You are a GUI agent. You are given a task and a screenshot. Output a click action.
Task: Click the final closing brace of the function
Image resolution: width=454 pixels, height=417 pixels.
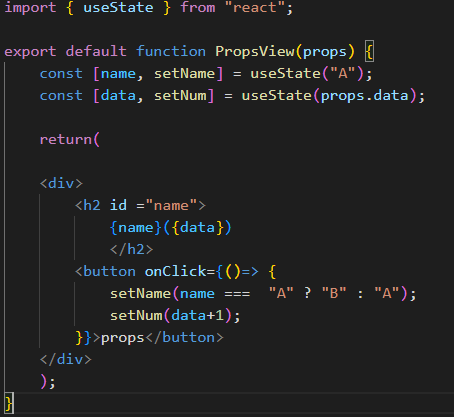[9, 403]
